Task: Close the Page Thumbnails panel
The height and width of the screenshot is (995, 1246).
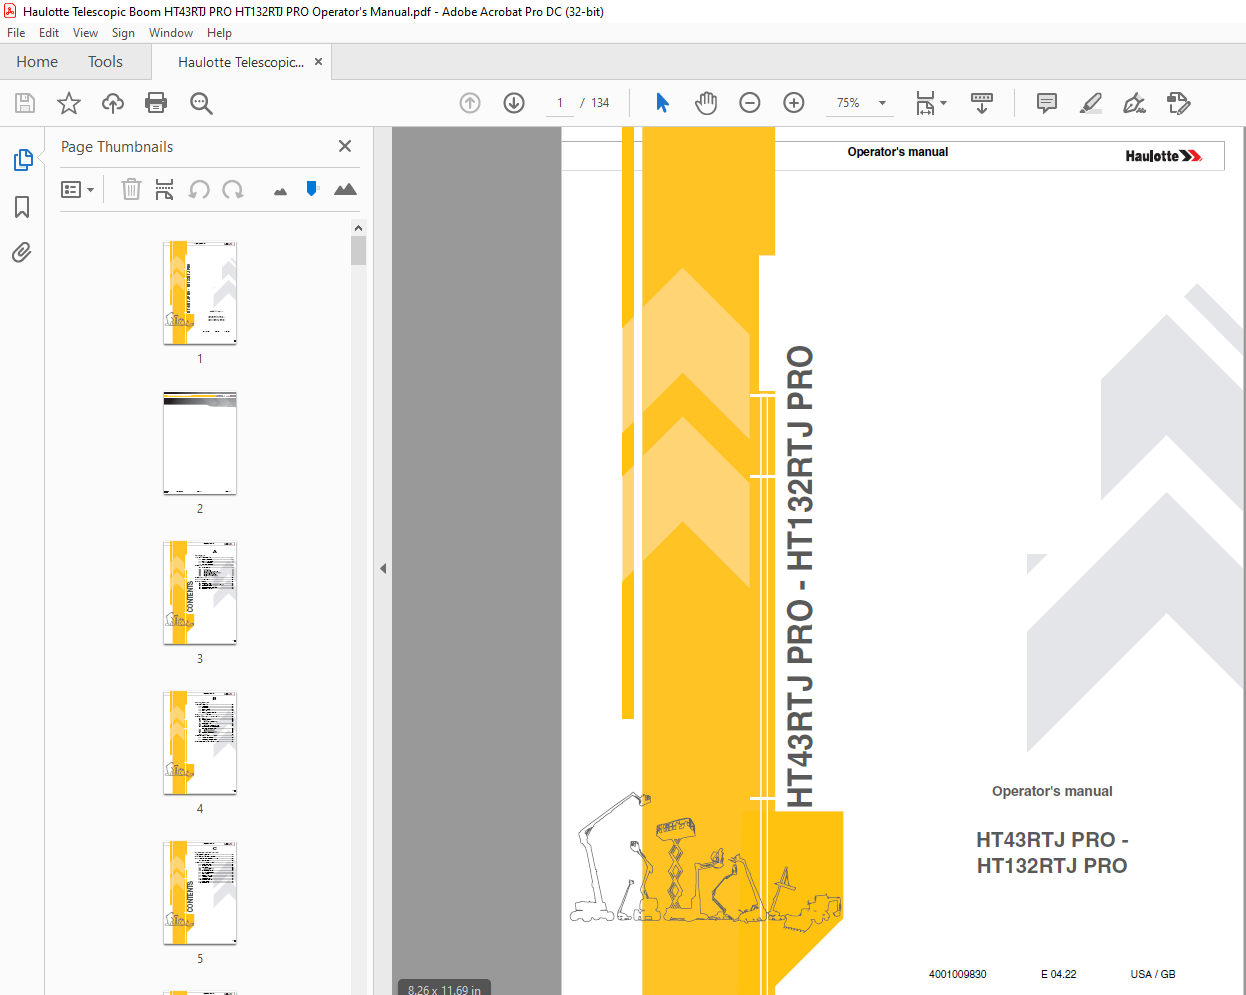Action: 345,146
